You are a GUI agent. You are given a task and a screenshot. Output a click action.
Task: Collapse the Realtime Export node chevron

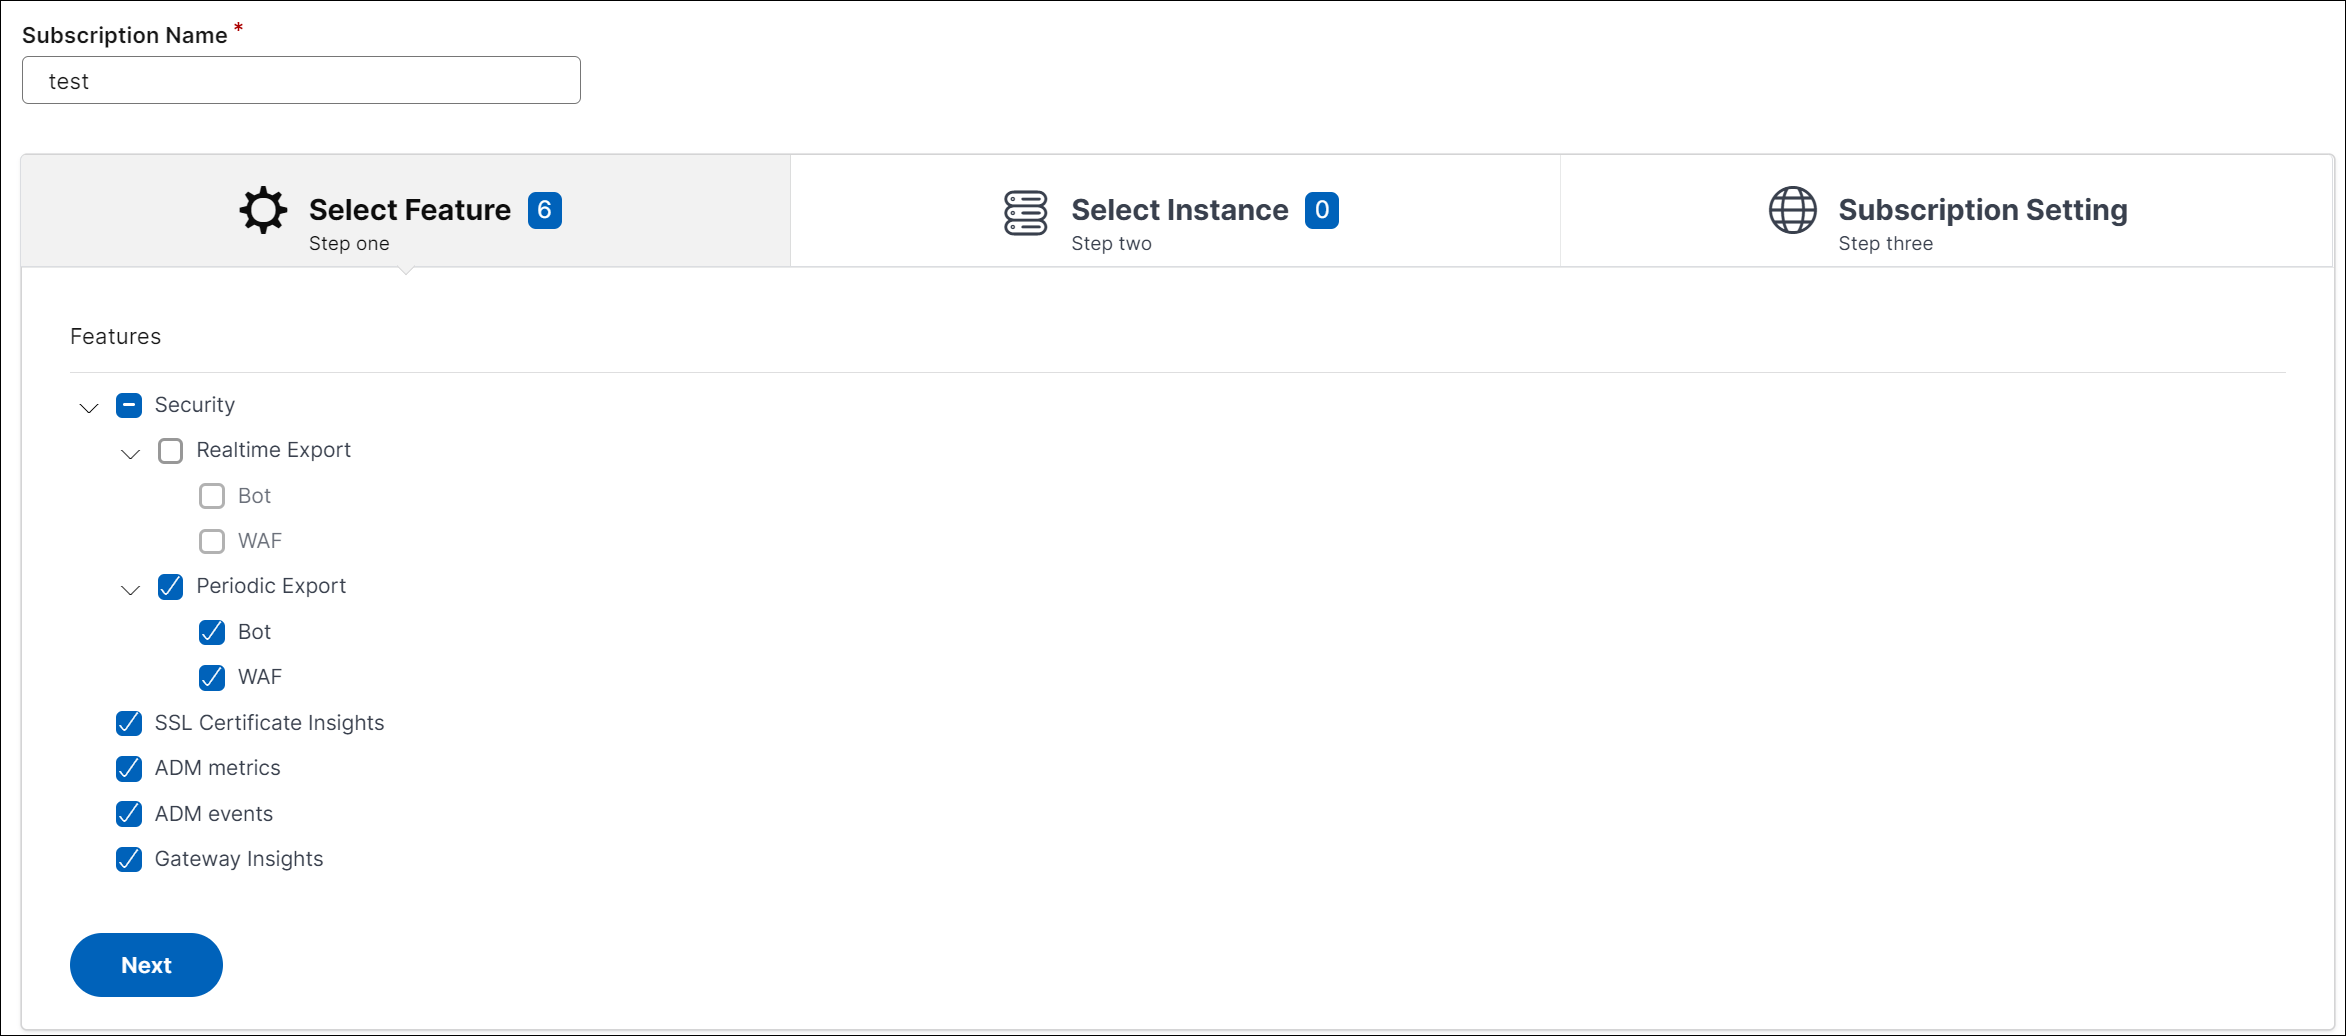coord(130,453)
